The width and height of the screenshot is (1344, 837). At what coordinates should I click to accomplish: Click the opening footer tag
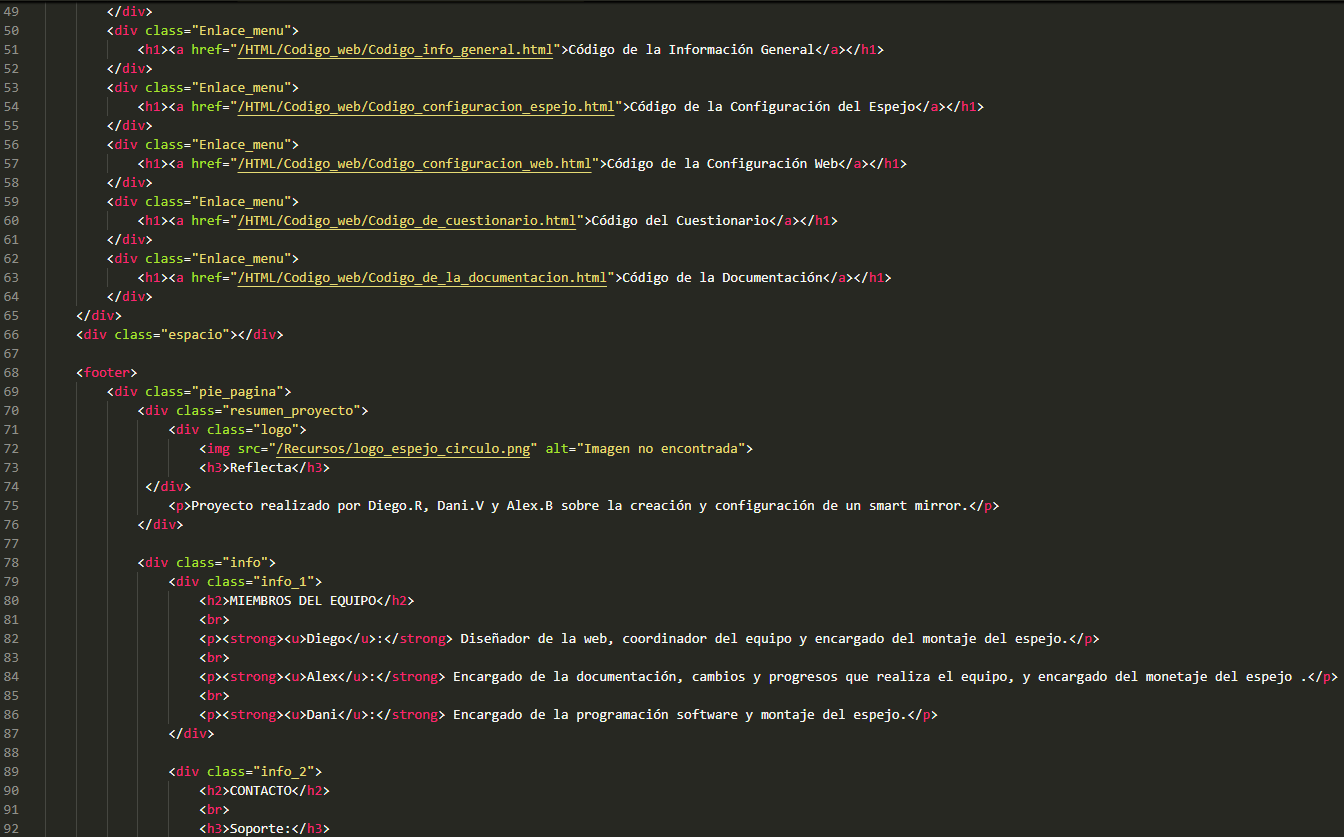107,373
